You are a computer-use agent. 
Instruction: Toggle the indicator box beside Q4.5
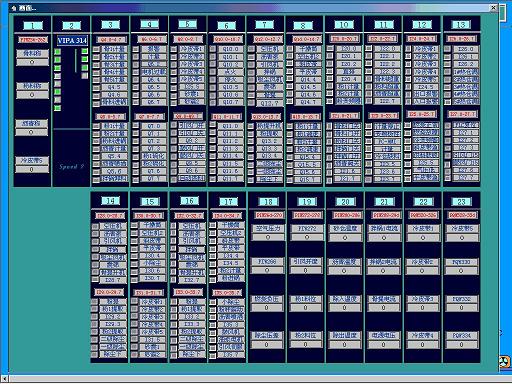pos(96,88)
